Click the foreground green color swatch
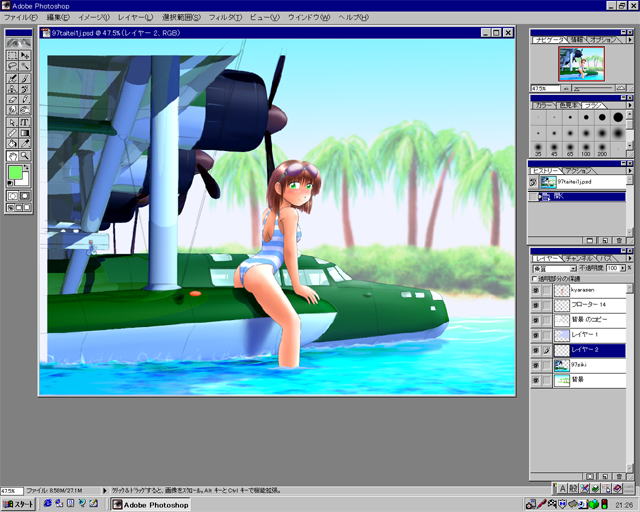The image size is (640, 512). tap(15, 172)
